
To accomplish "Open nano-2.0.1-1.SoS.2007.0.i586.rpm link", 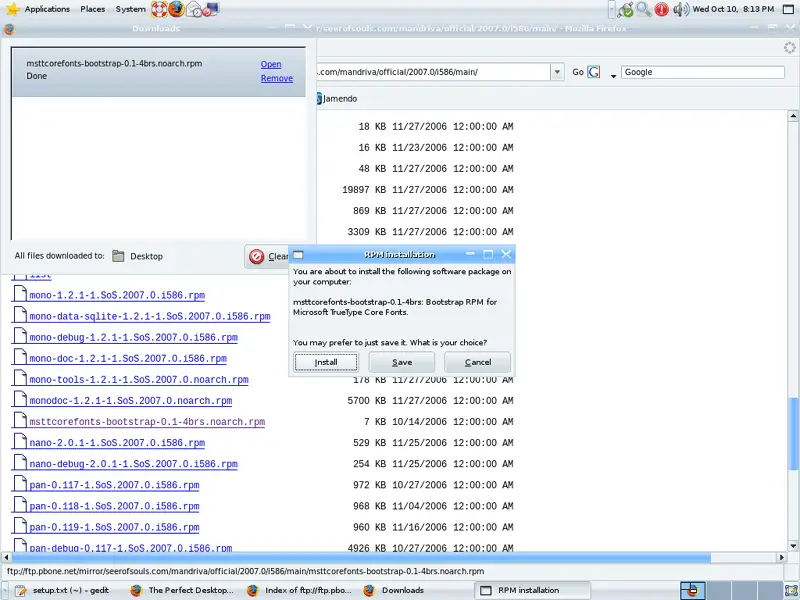I will (117, 443).
